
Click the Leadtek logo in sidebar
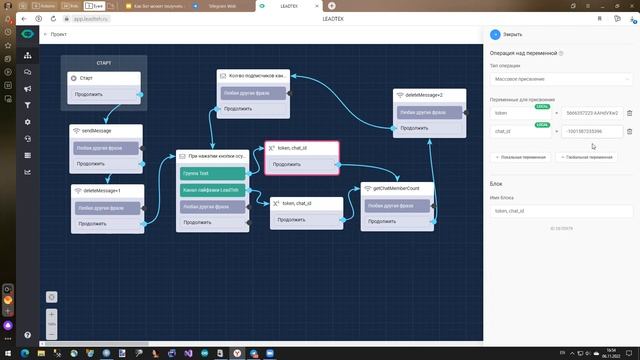pos(27,34)
